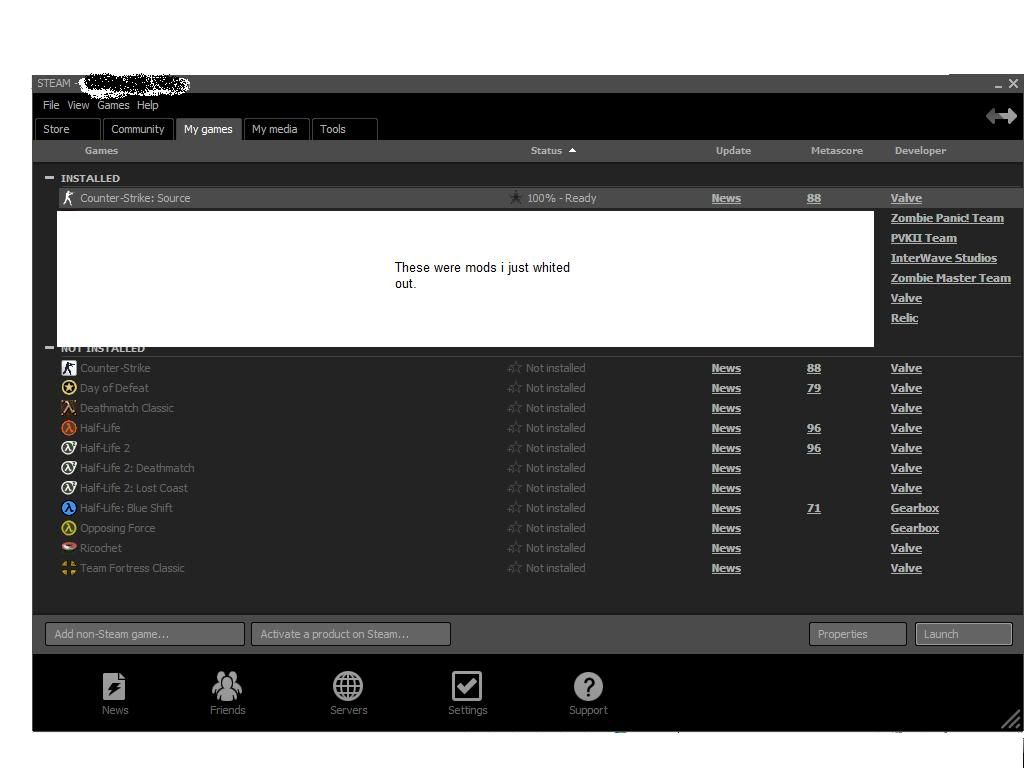Image resolution: width=1024 pixels, height=768 pixels.
Task: Click the Counter-Strike: Source game icon
Action: pyautogui.click(x=68, y=198)
